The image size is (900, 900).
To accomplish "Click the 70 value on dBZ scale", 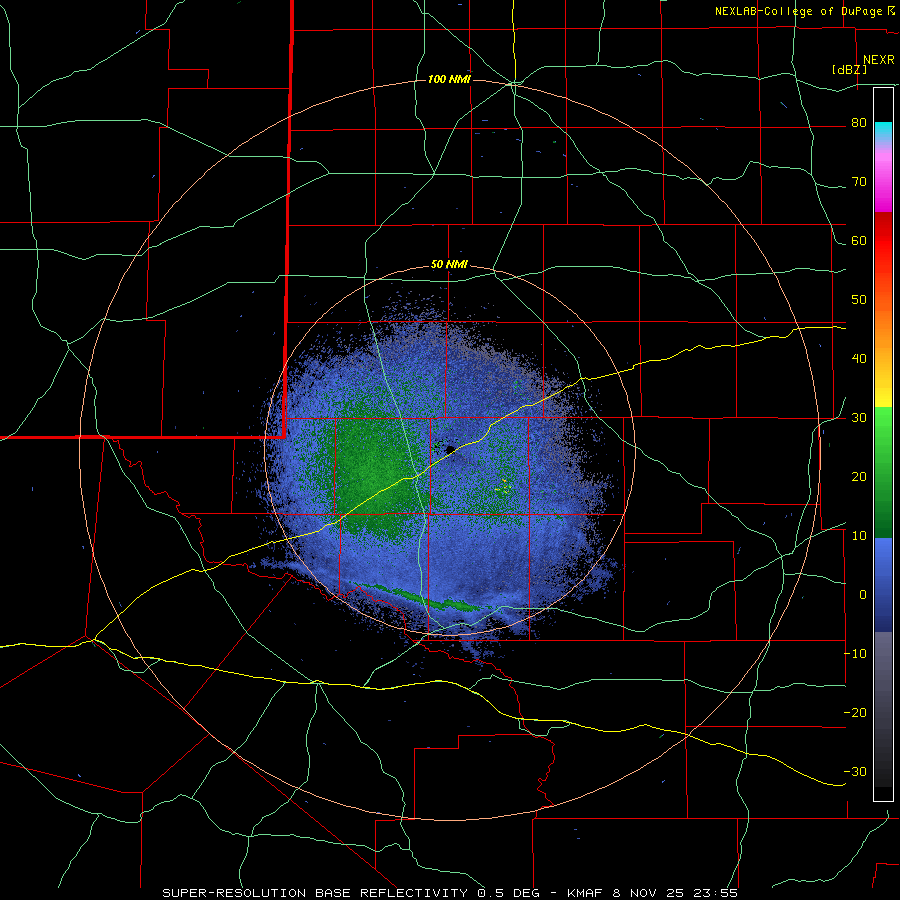I will (859, 182).
